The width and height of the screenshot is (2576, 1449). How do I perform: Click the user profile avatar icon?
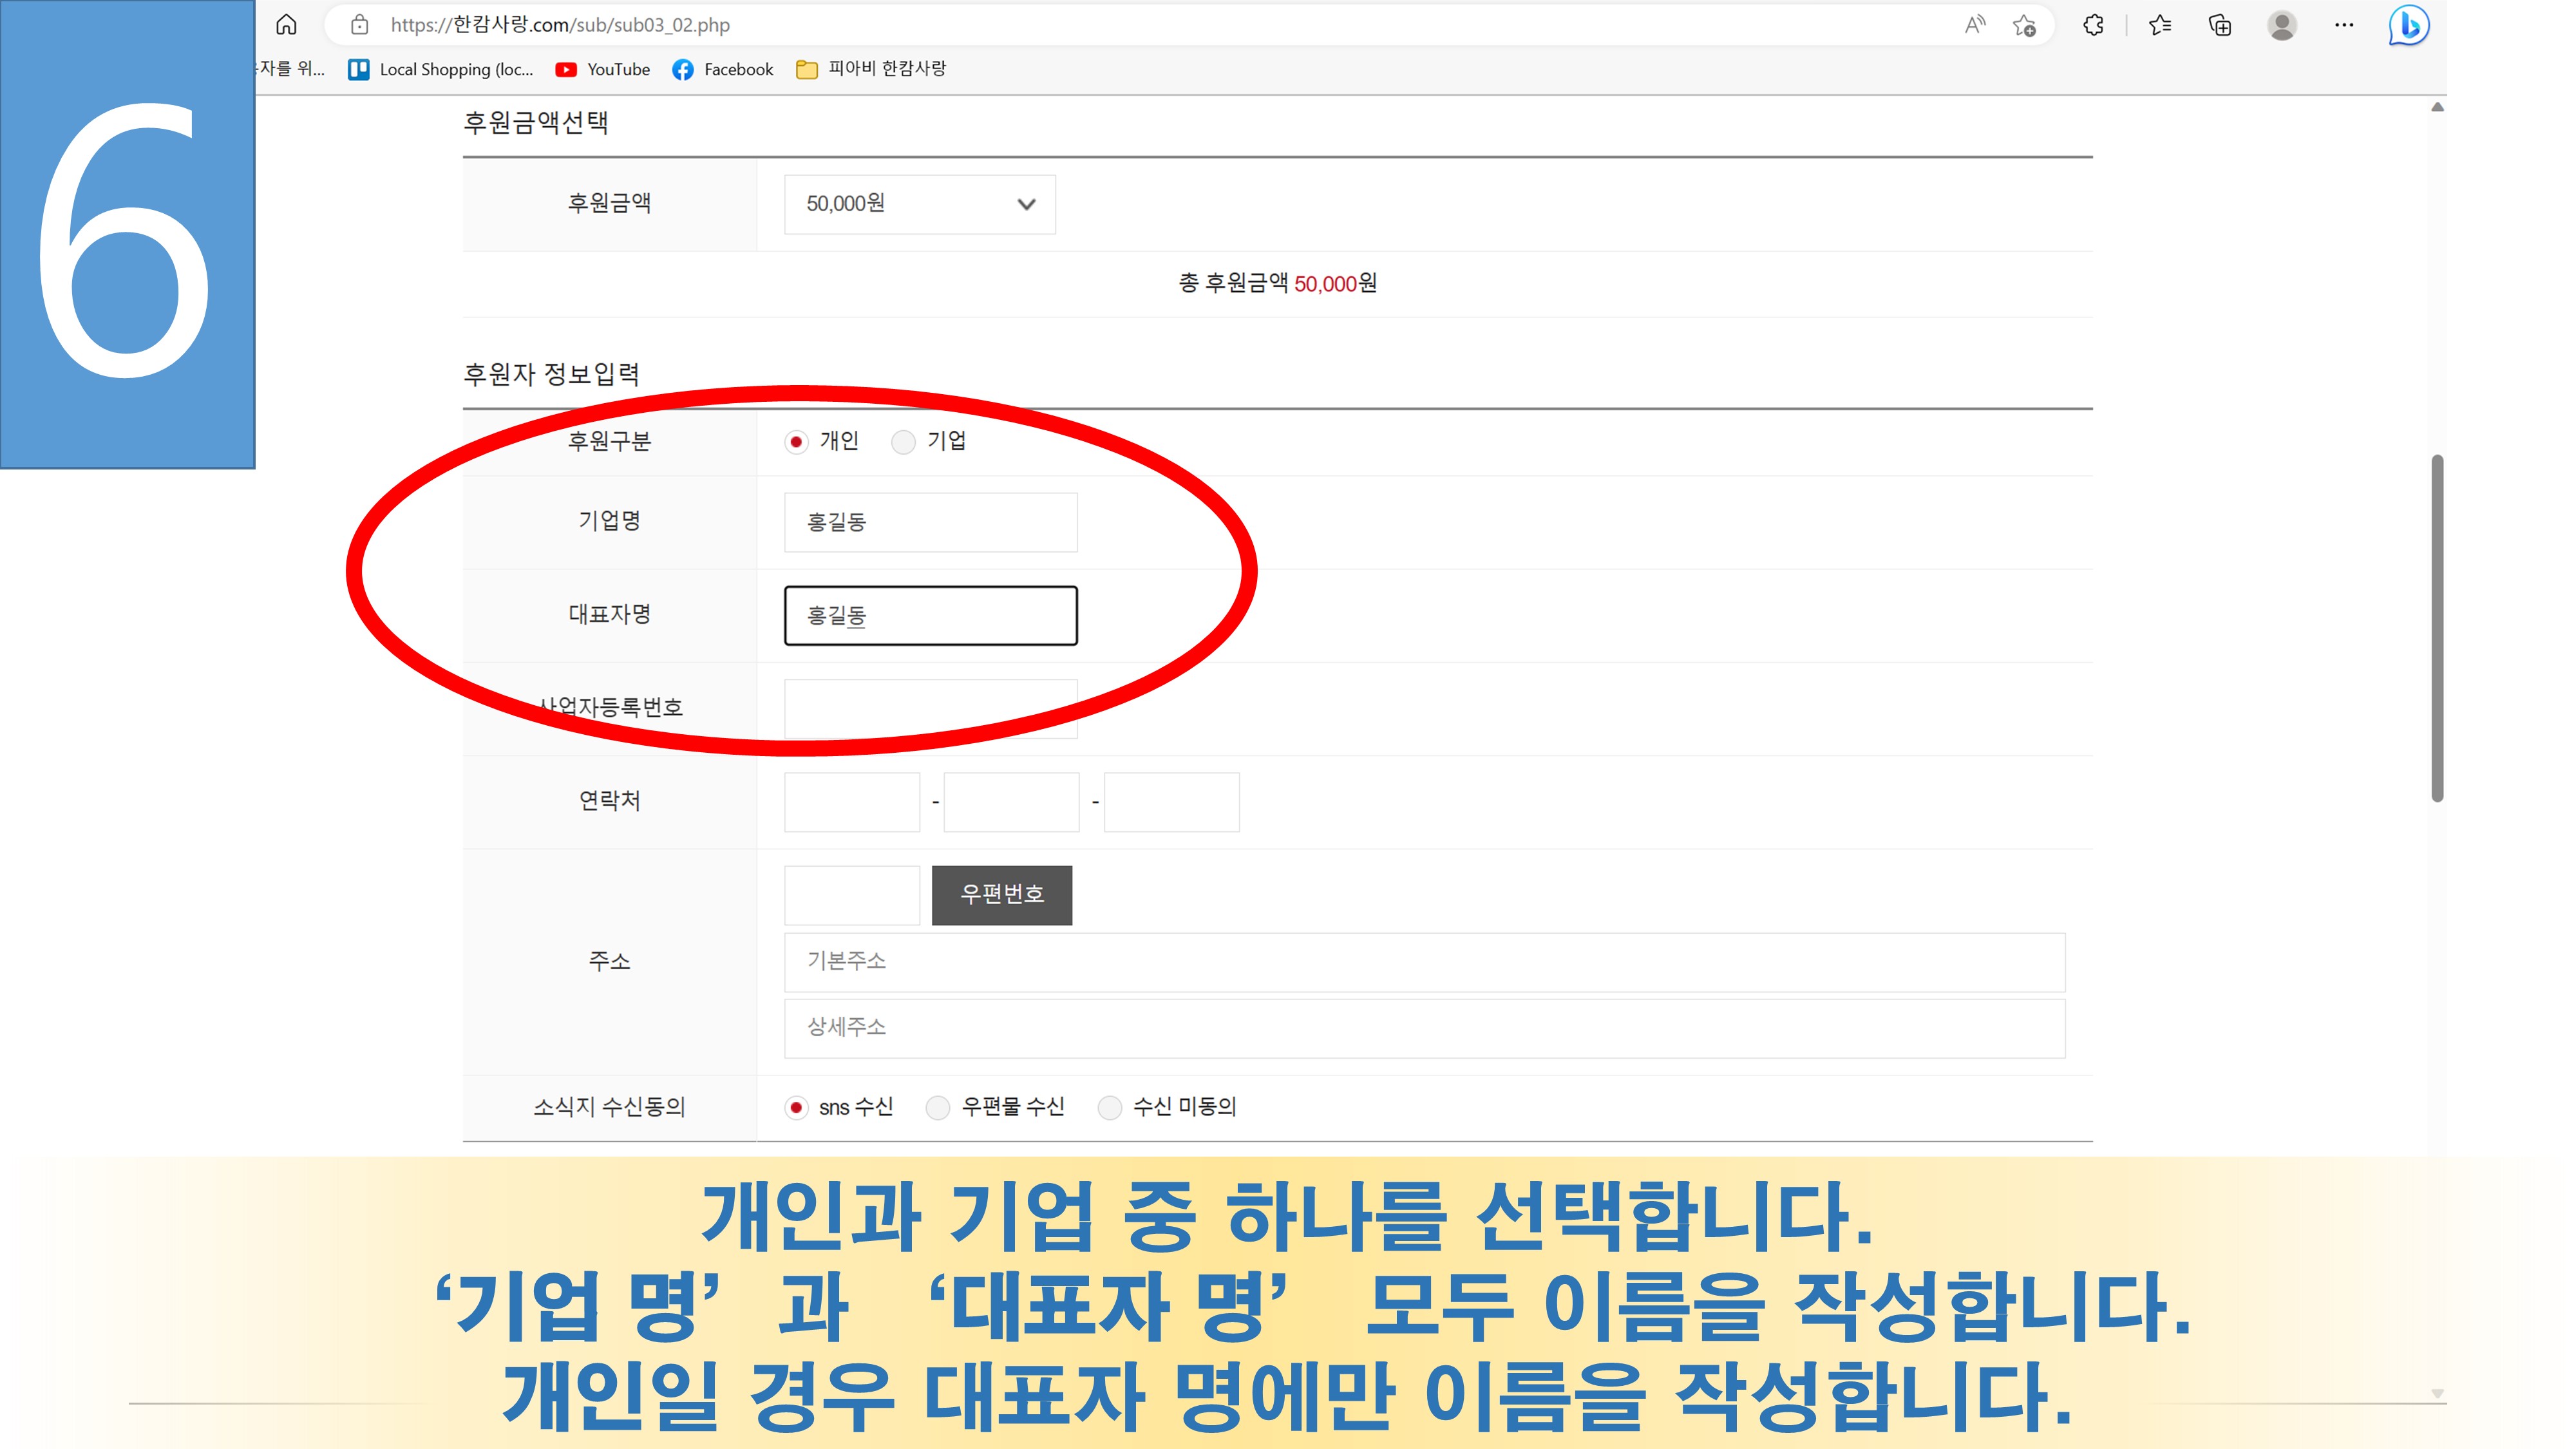2282,25
